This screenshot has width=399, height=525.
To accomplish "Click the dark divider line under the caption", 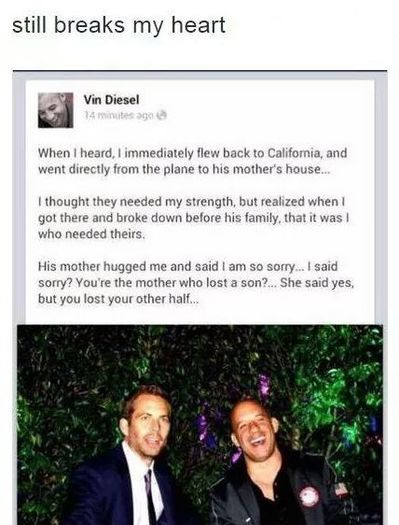I will [200, 71].
